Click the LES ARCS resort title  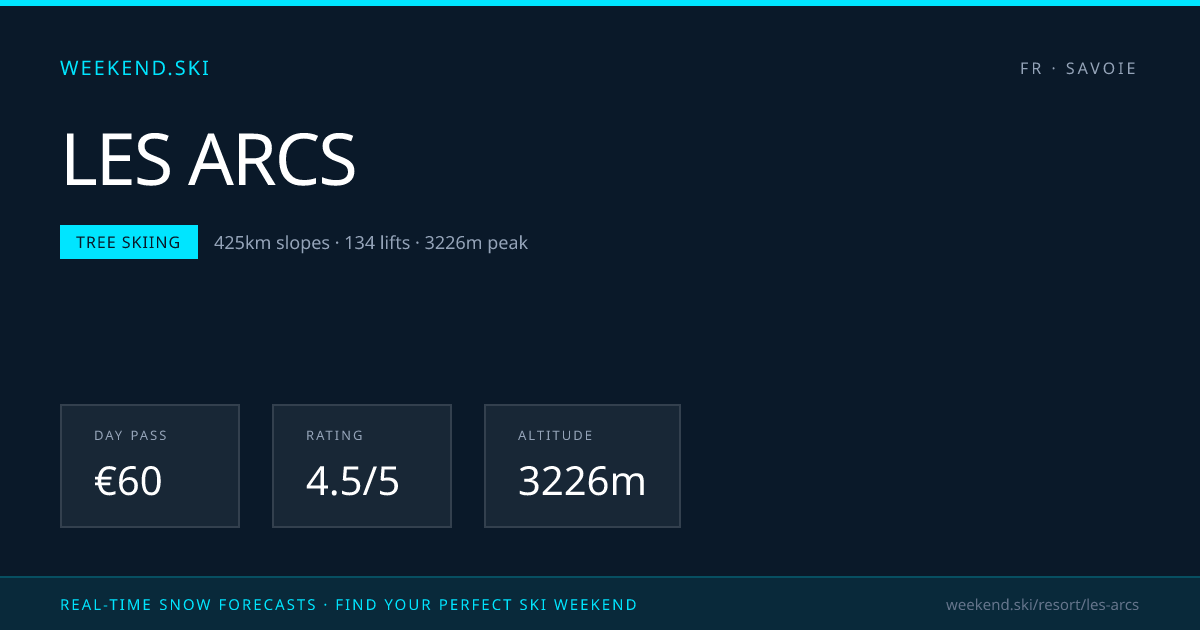pos(209,159)
